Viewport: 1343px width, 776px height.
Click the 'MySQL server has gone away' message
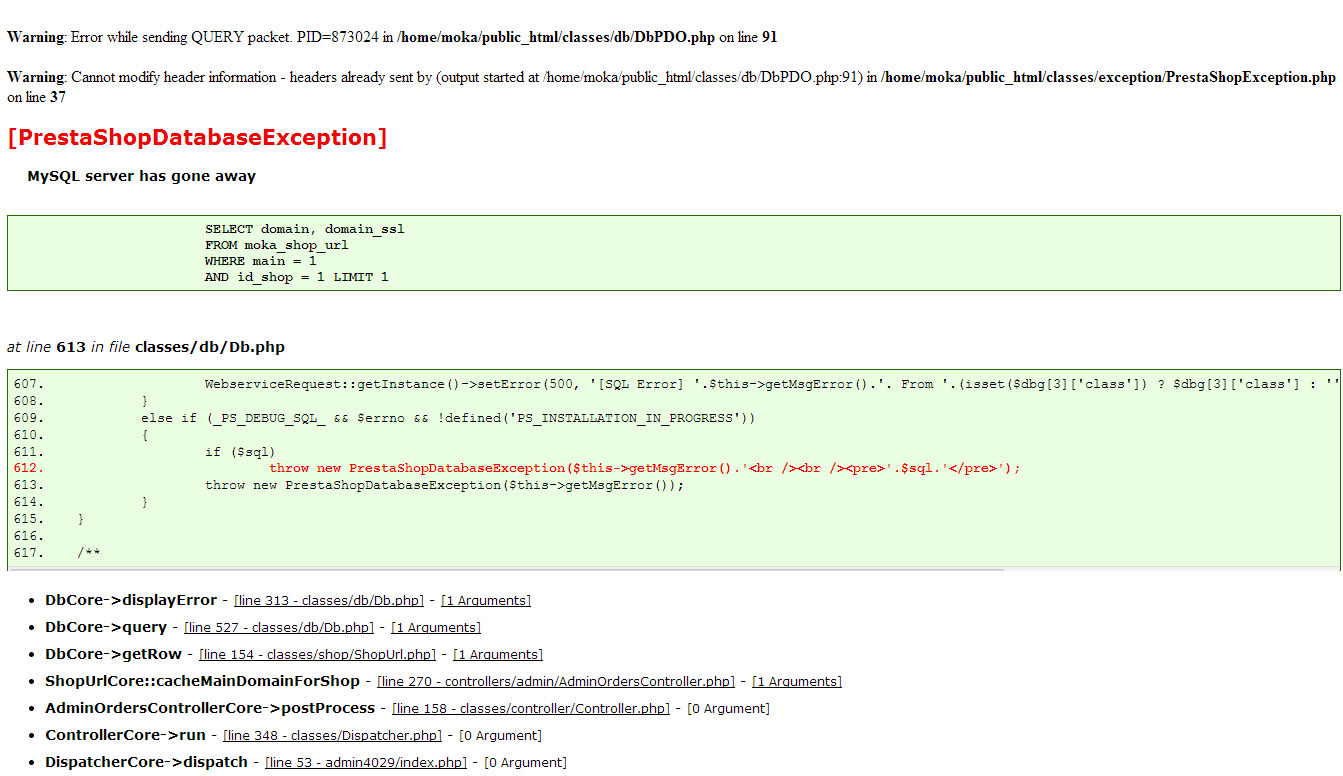click(x=141, y=176)
